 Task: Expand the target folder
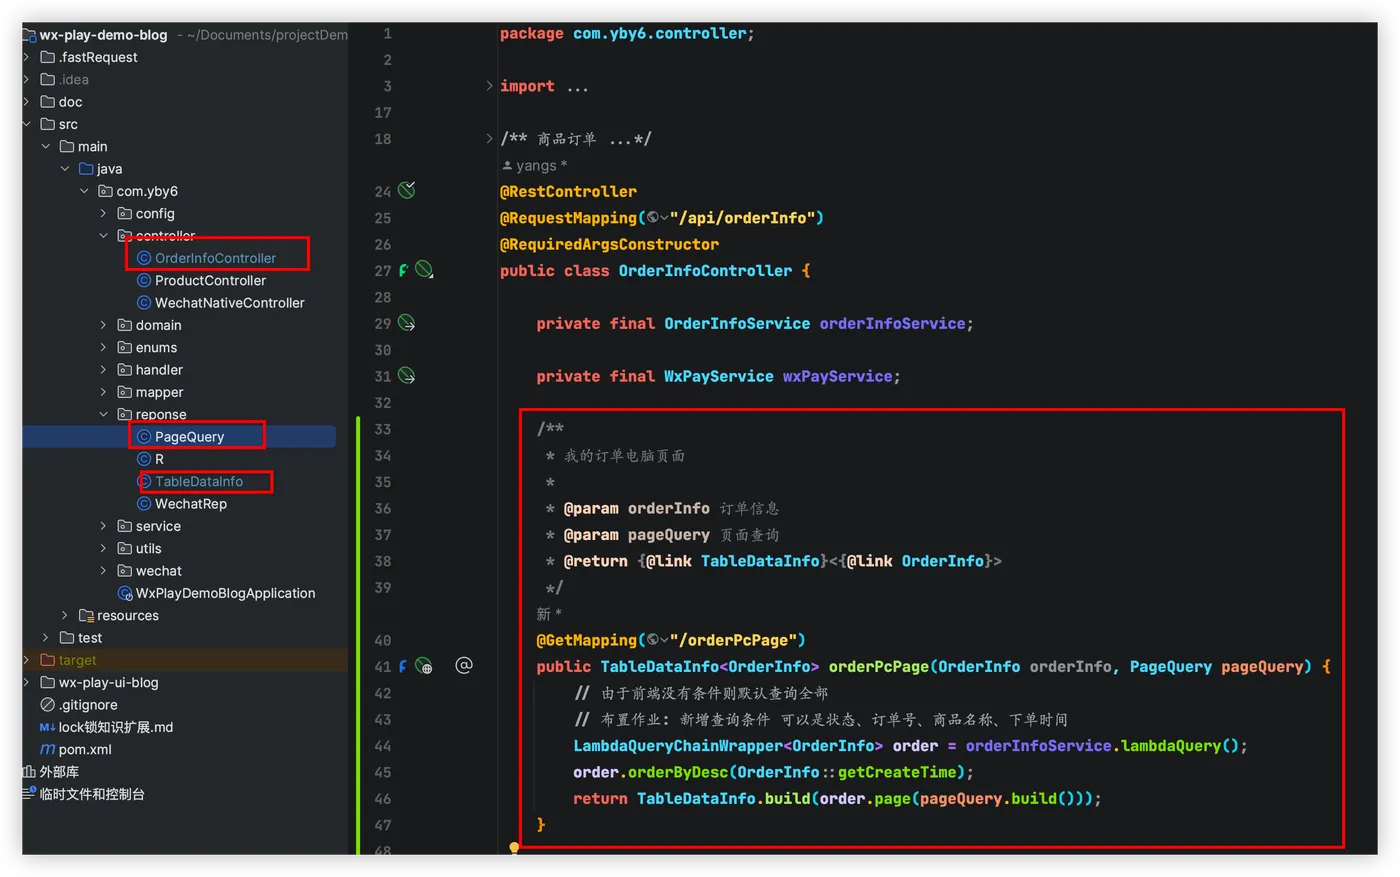tap(27, 660)
